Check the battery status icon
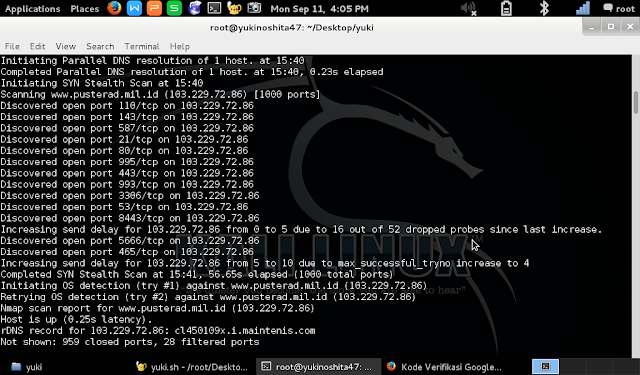The height and width of the screenshot is (375, 640). (506, 9)
